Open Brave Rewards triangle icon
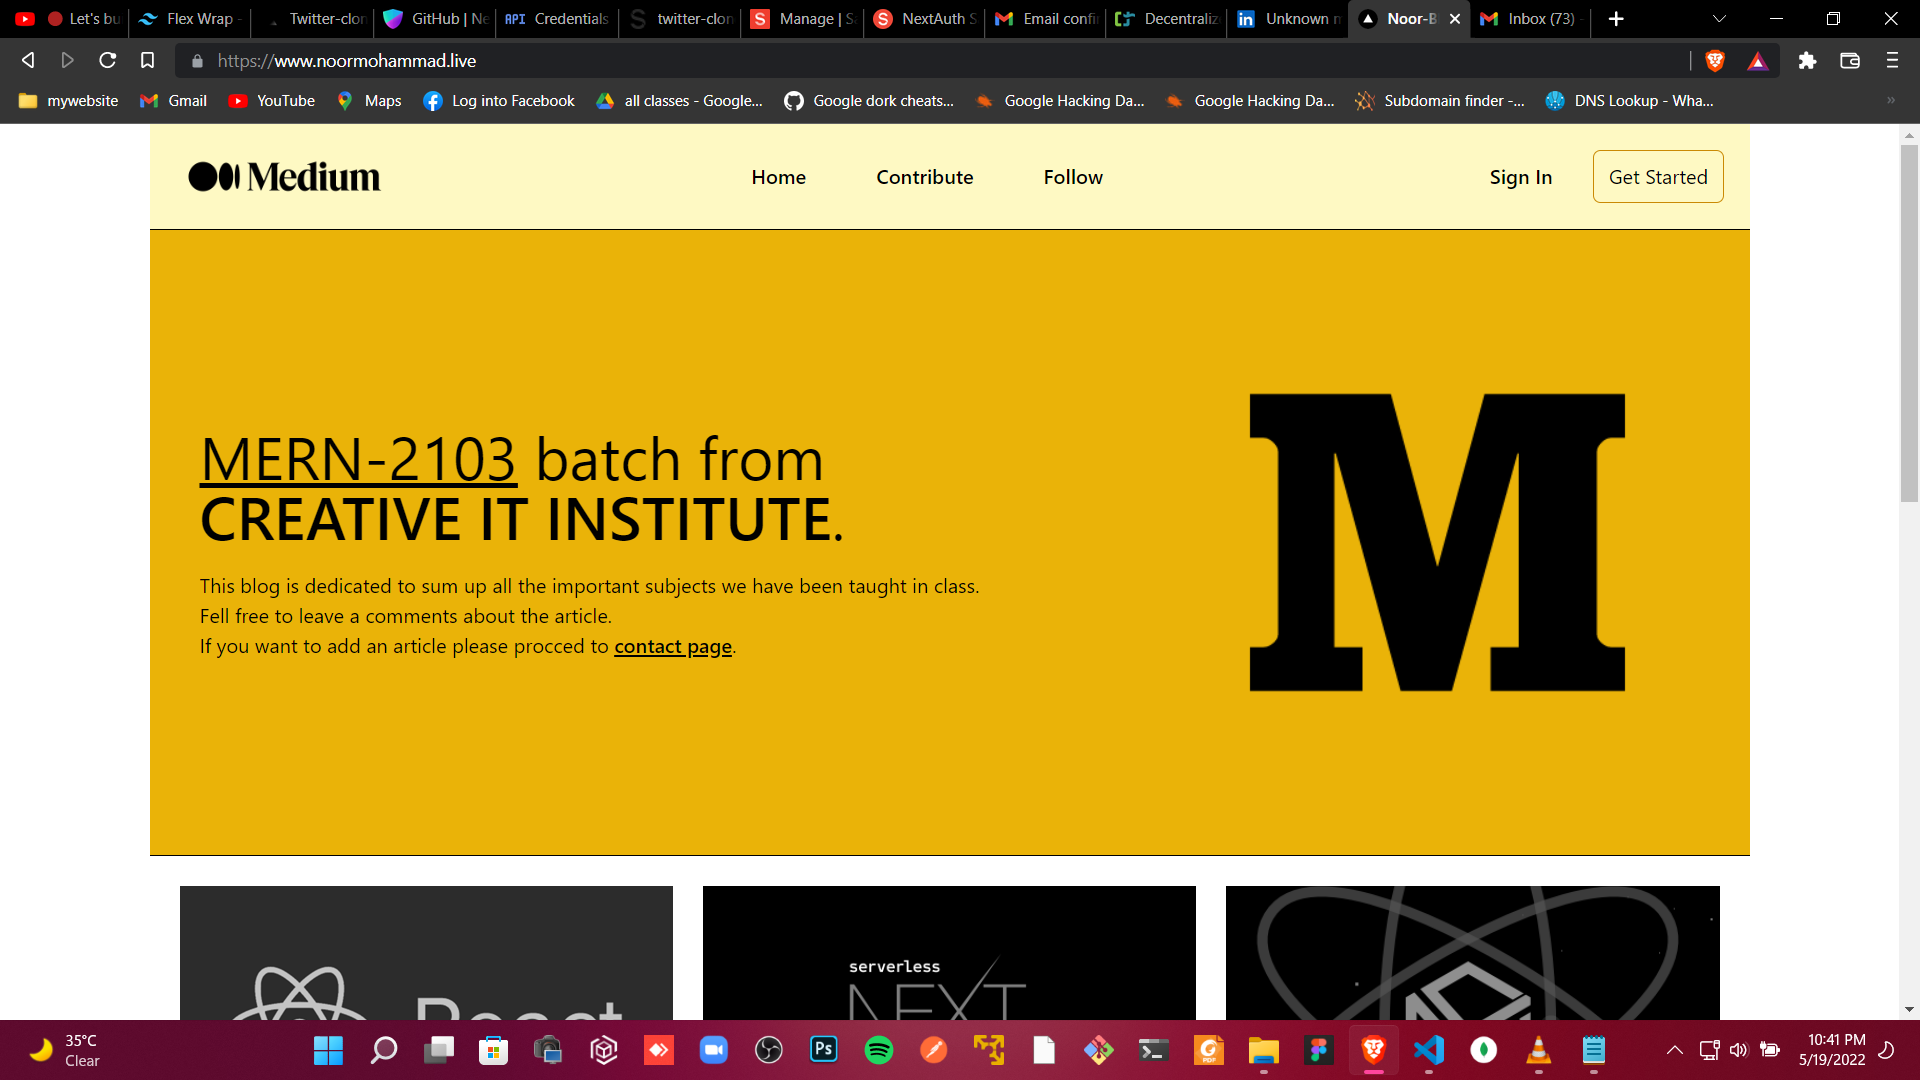This screenshot has width=1920, height=1080. pos(1757,62)
